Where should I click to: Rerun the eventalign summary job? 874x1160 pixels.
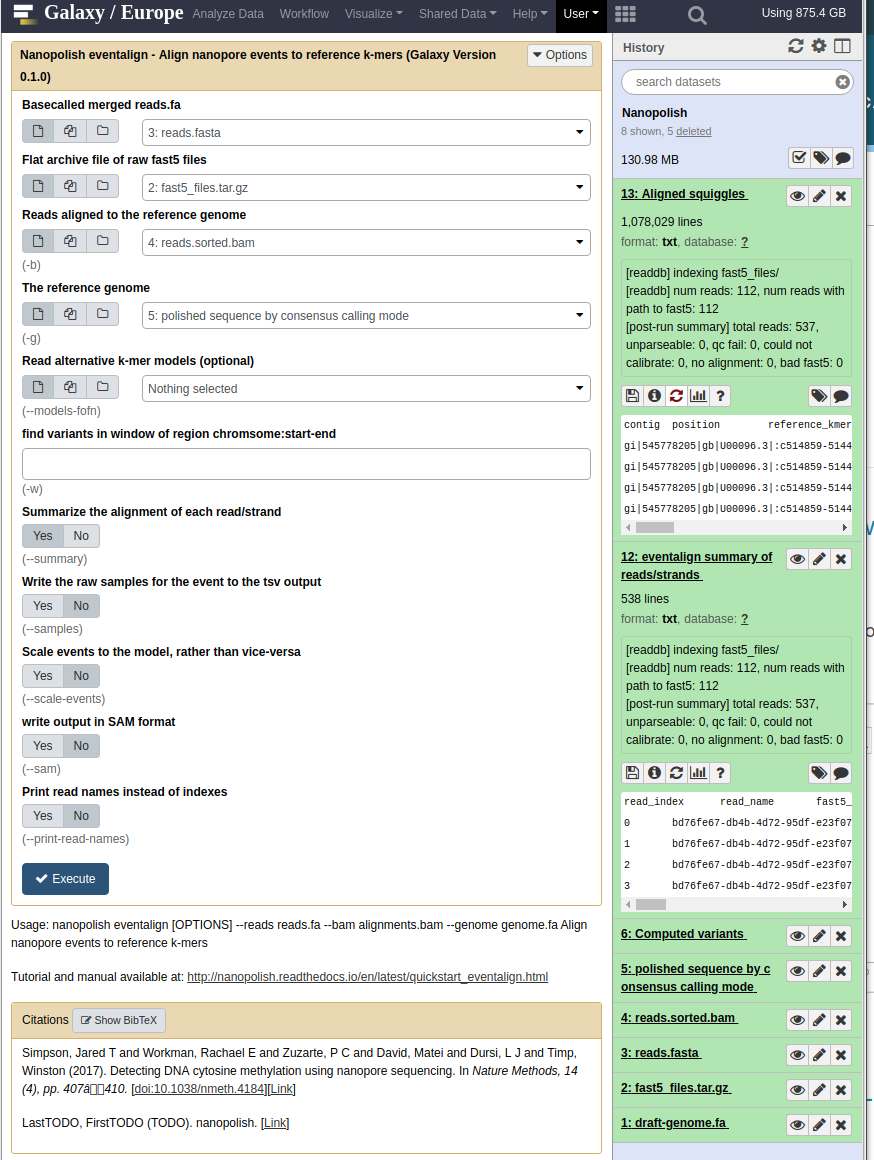tap(676, 773)
